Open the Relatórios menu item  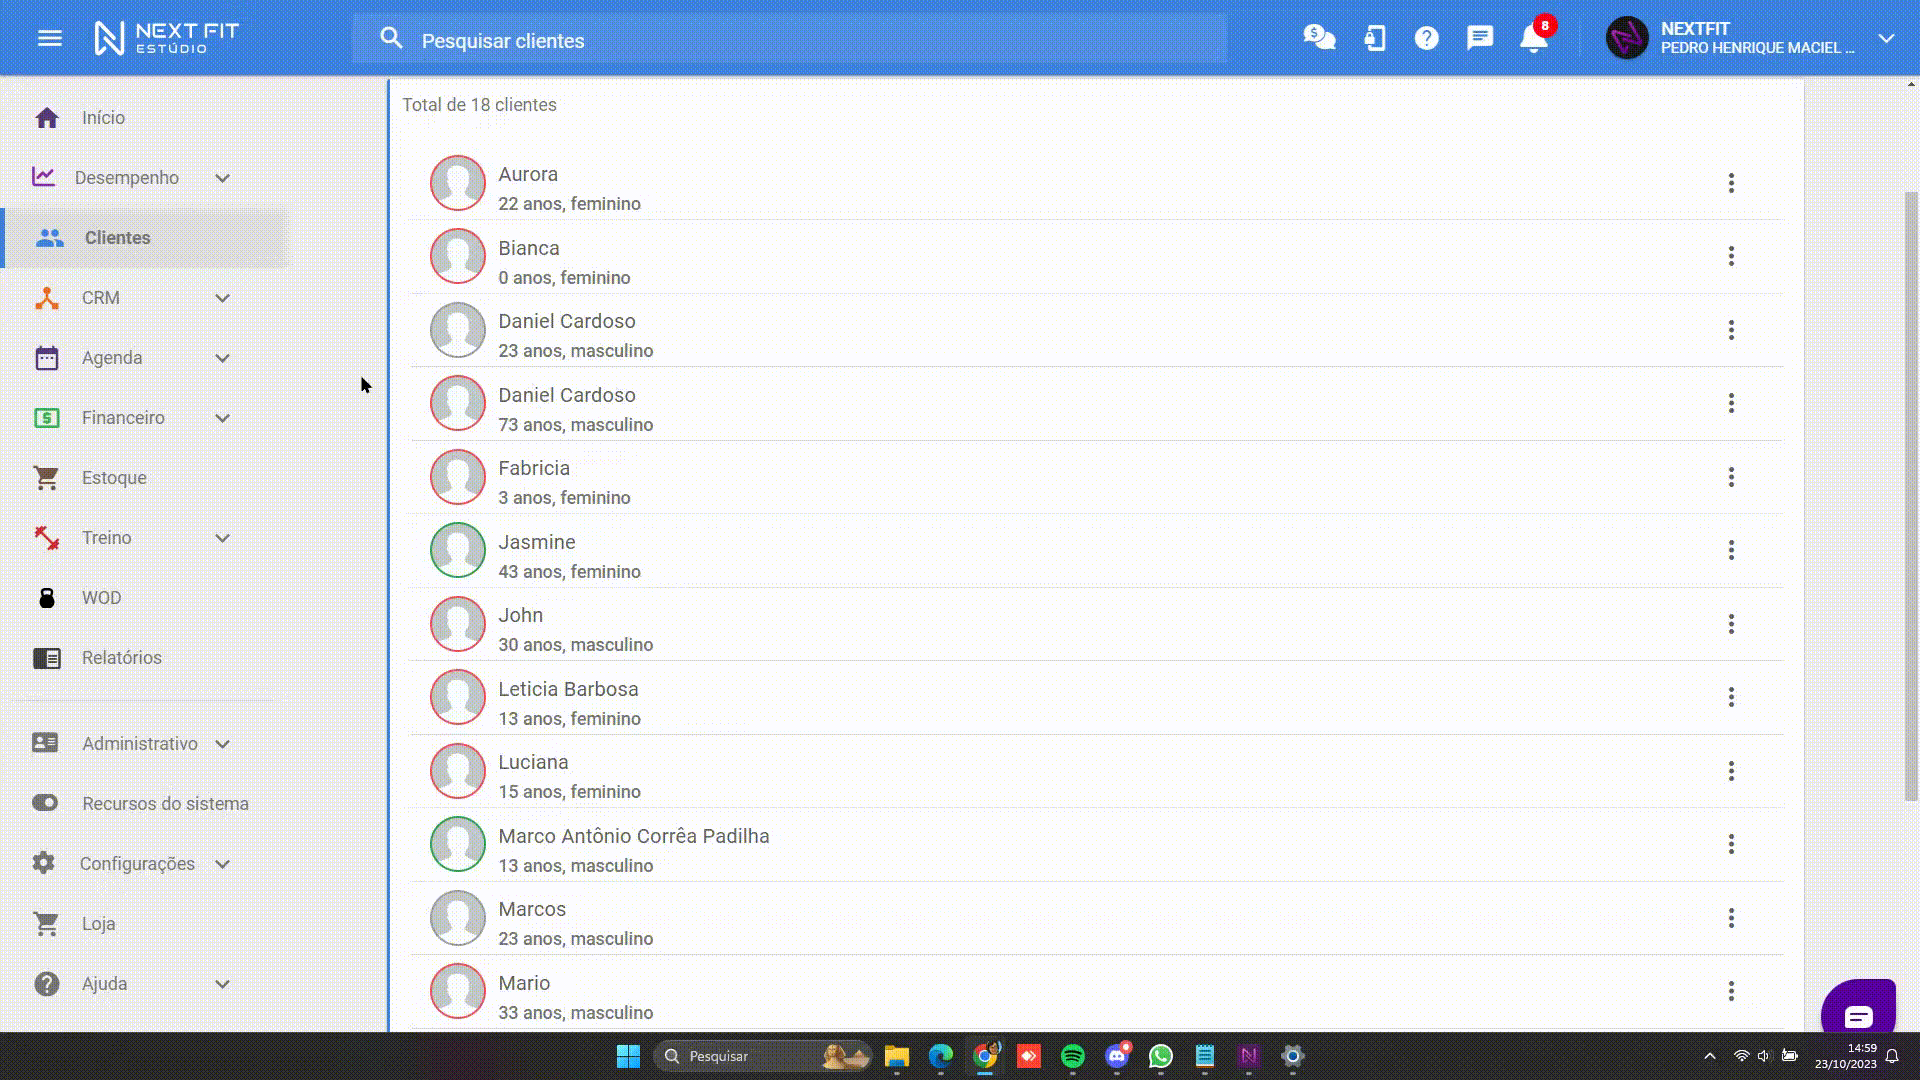tap(121, 658)
